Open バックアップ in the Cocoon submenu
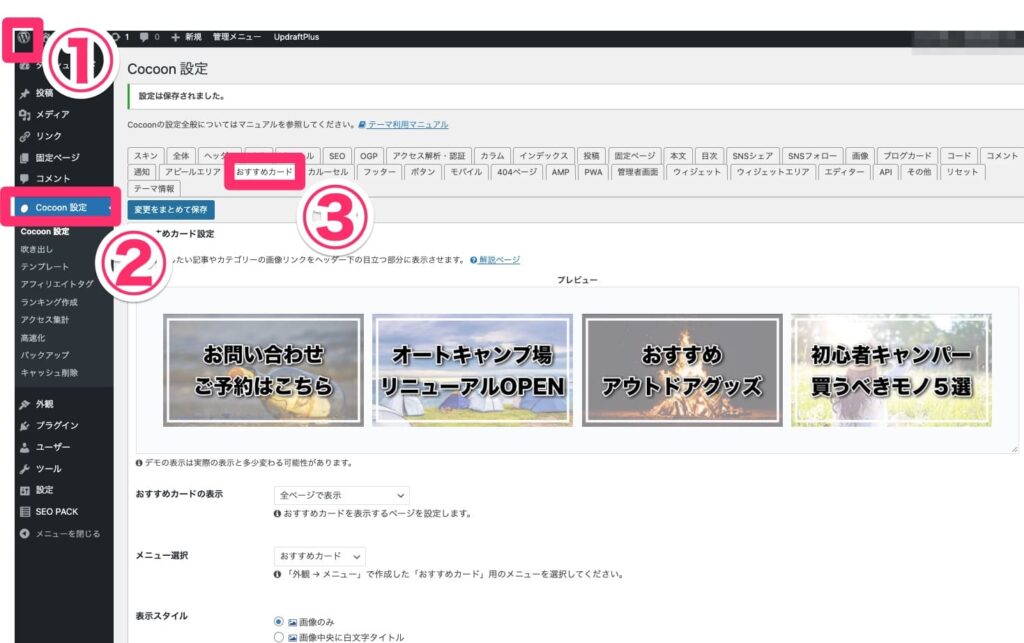This screenshot has height=643, width=1024. tap(44, 355)
